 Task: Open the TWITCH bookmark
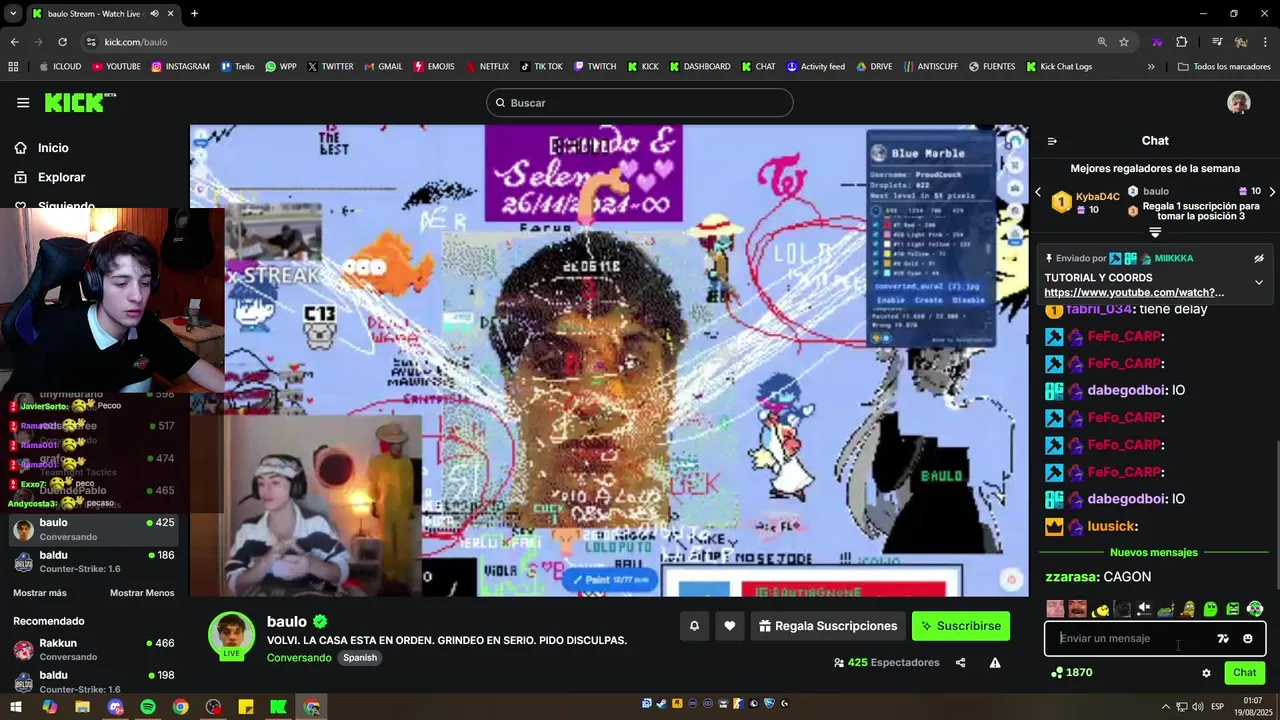(594, 67)
